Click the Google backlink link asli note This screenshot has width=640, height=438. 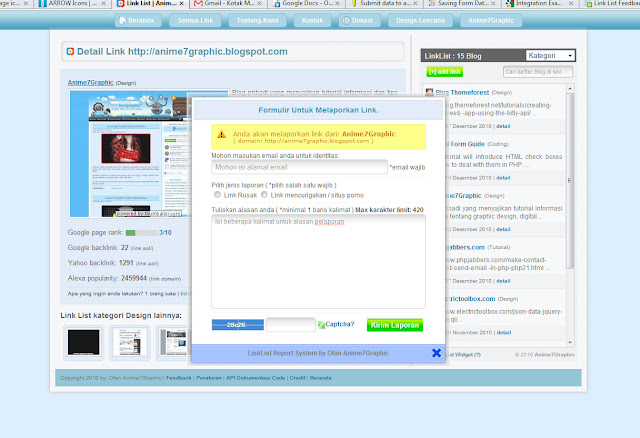pos(142,248)
